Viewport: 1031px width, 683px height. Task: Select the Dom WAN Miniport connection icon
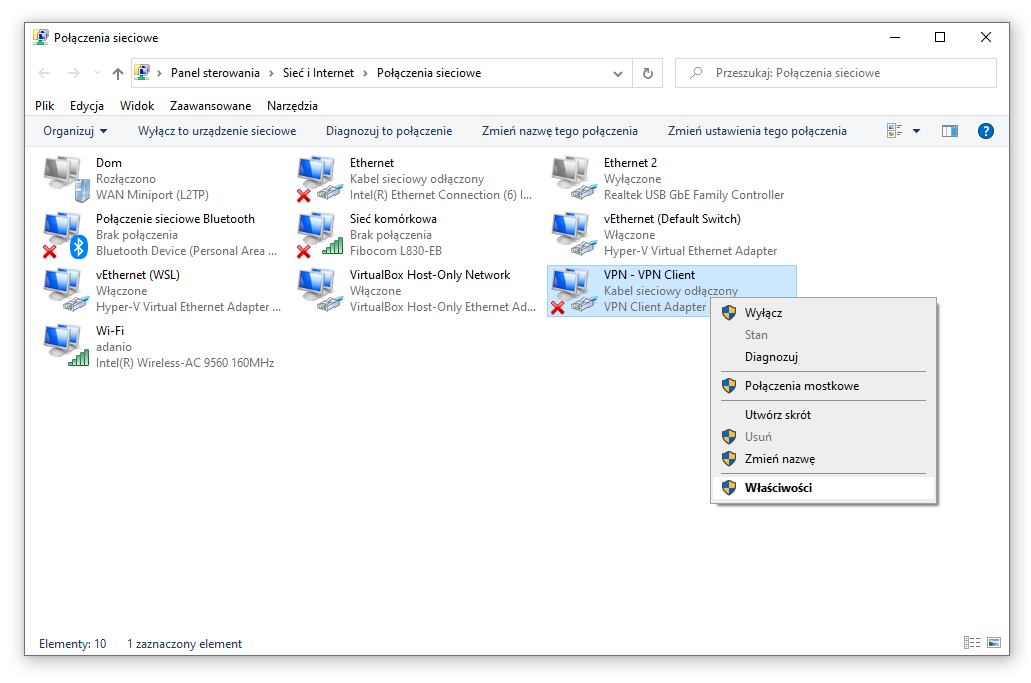click(x=66, y=178)
